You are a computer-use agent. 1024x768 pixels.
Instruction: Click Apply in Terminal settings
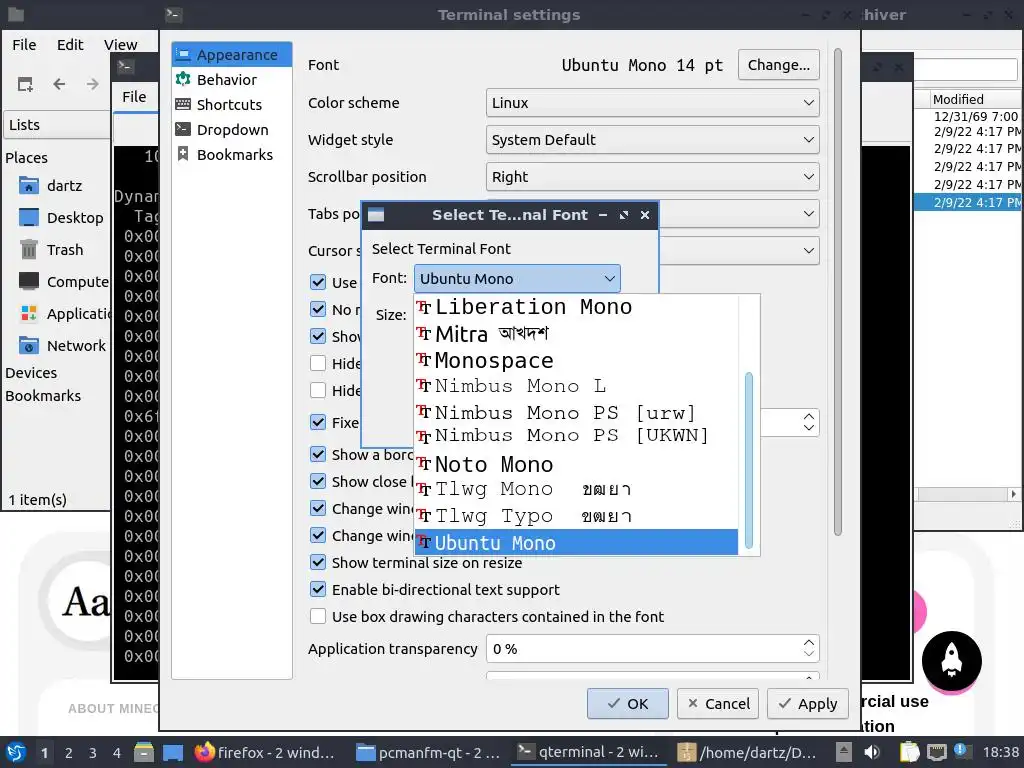[808, 703]
